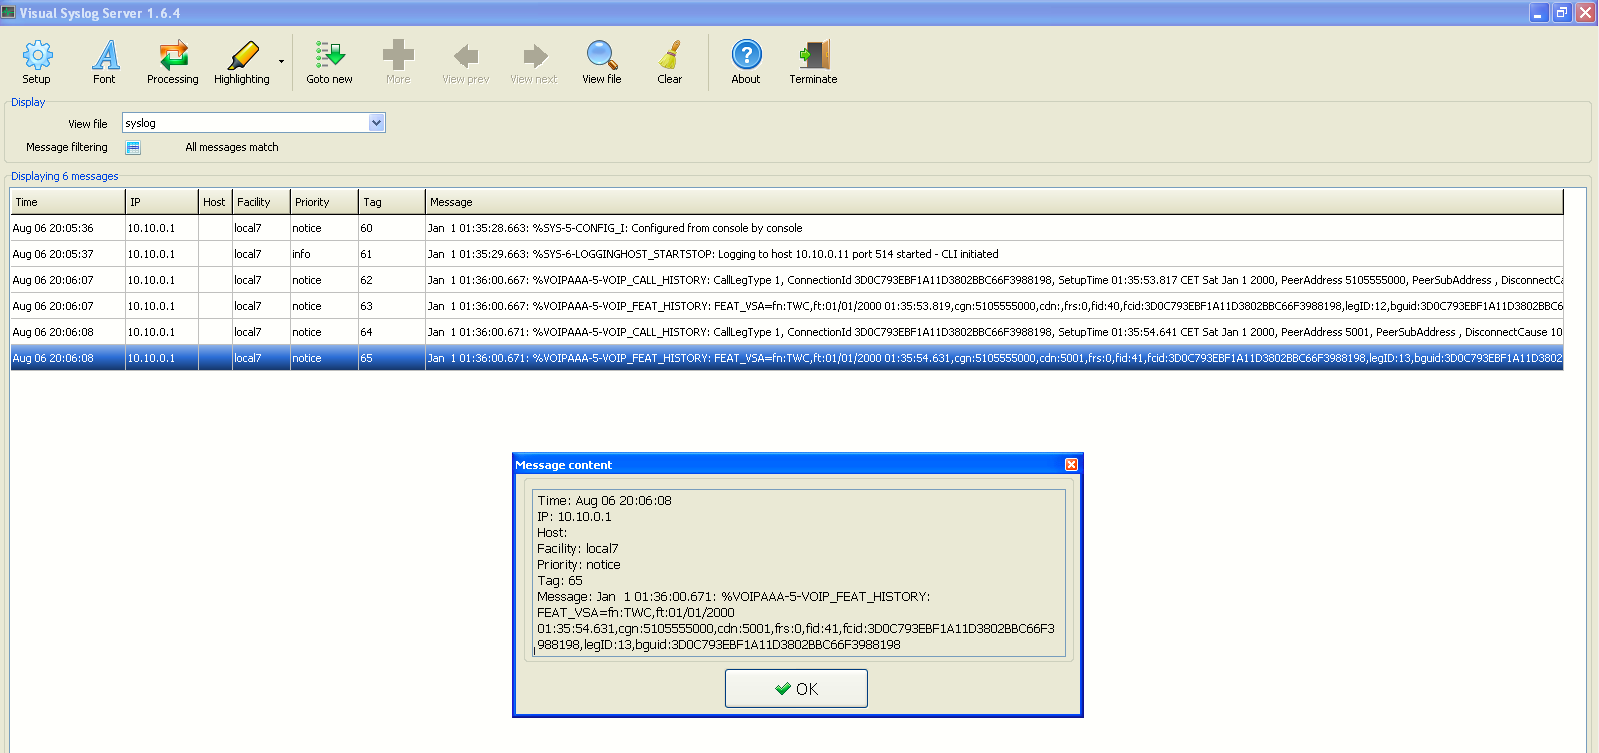Close the Message content dialog

pos(1071,465)
